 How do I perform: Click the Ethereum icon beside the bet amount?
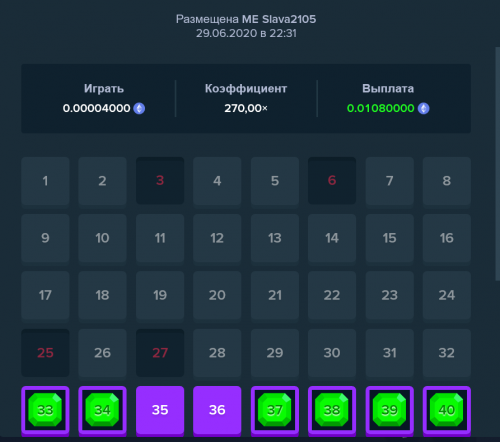[139, 108]
